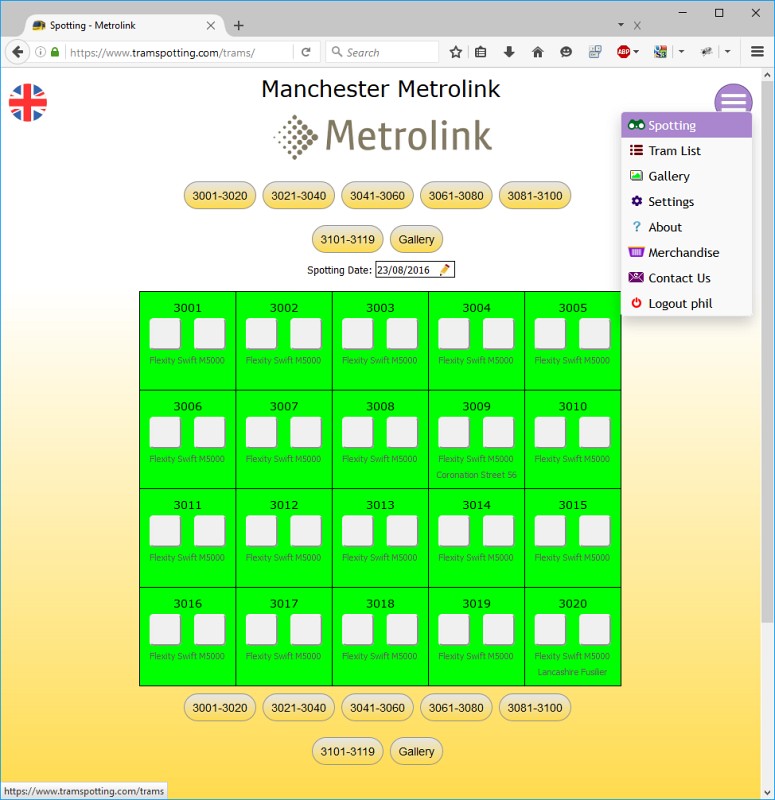The width and height of the screenshot is (775, 800).
Task: Open Firefox main menu icon
Action: click(x=757, y=52)
